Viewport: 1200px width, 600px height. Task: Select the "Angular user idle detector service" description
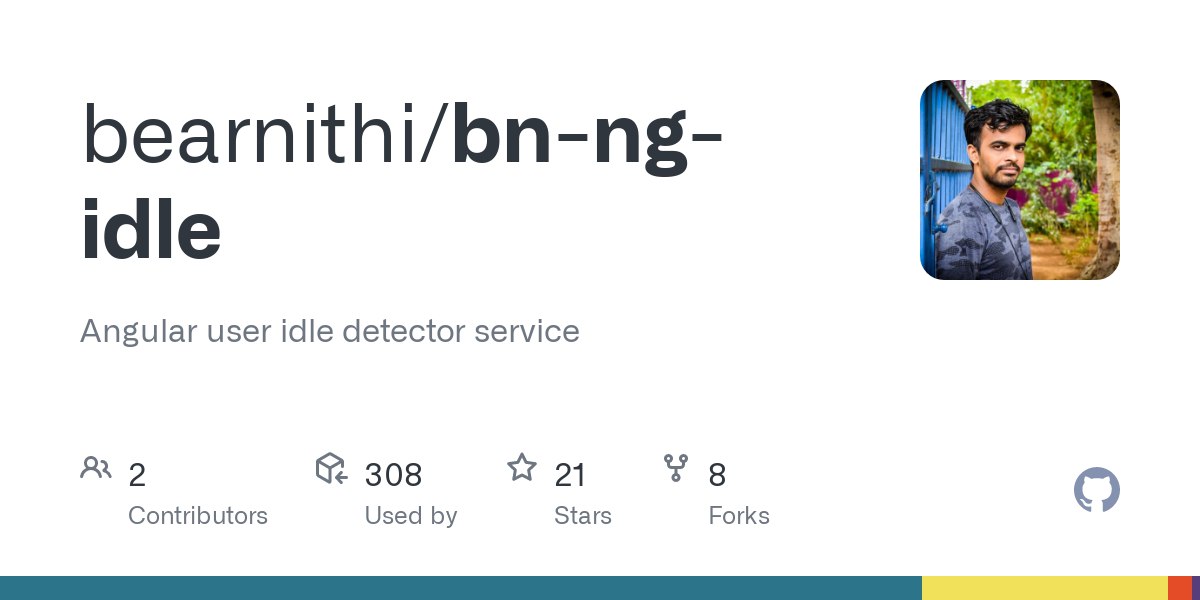tap(330, 331)
